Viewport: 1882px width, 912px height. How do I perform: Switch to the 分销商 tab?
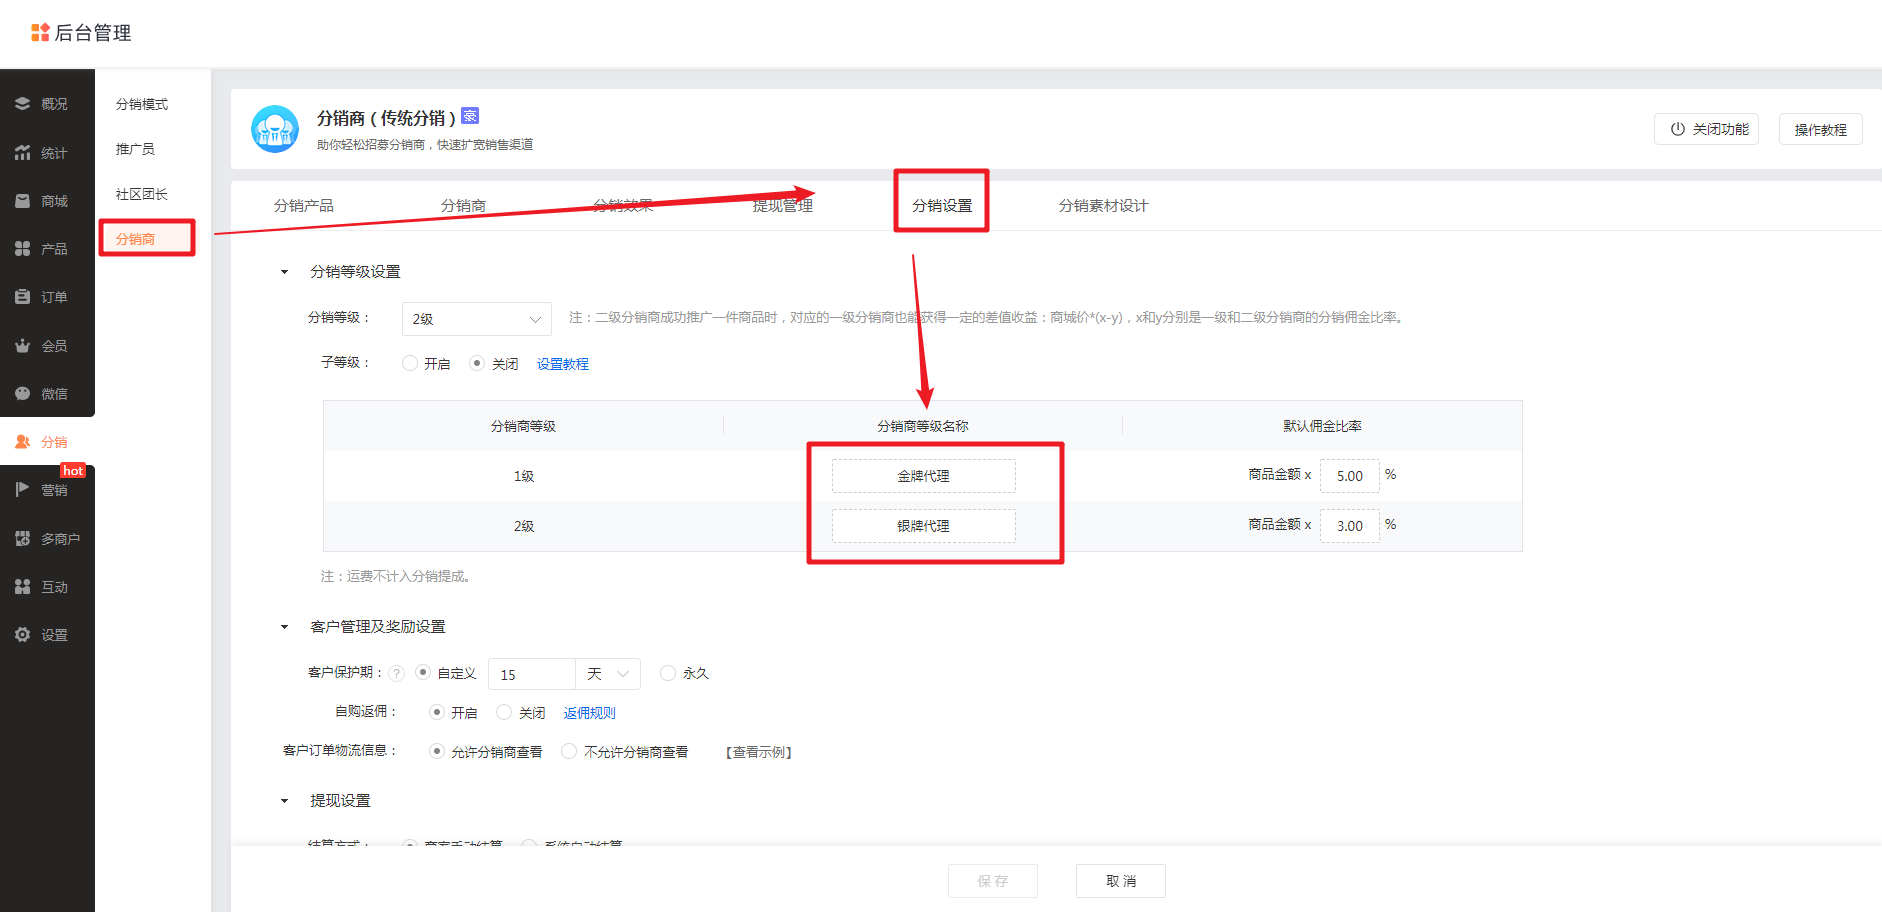point(463,205)
